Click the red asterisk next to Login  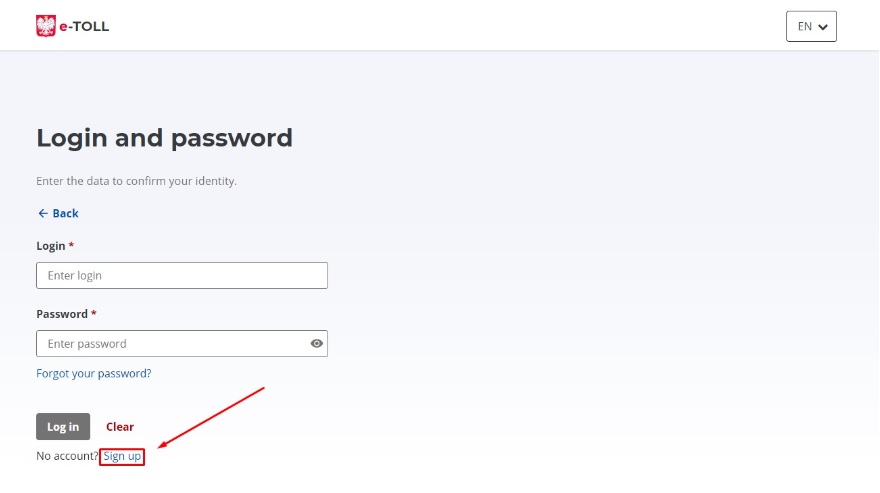pyautogui.click(x=71, y=245)
